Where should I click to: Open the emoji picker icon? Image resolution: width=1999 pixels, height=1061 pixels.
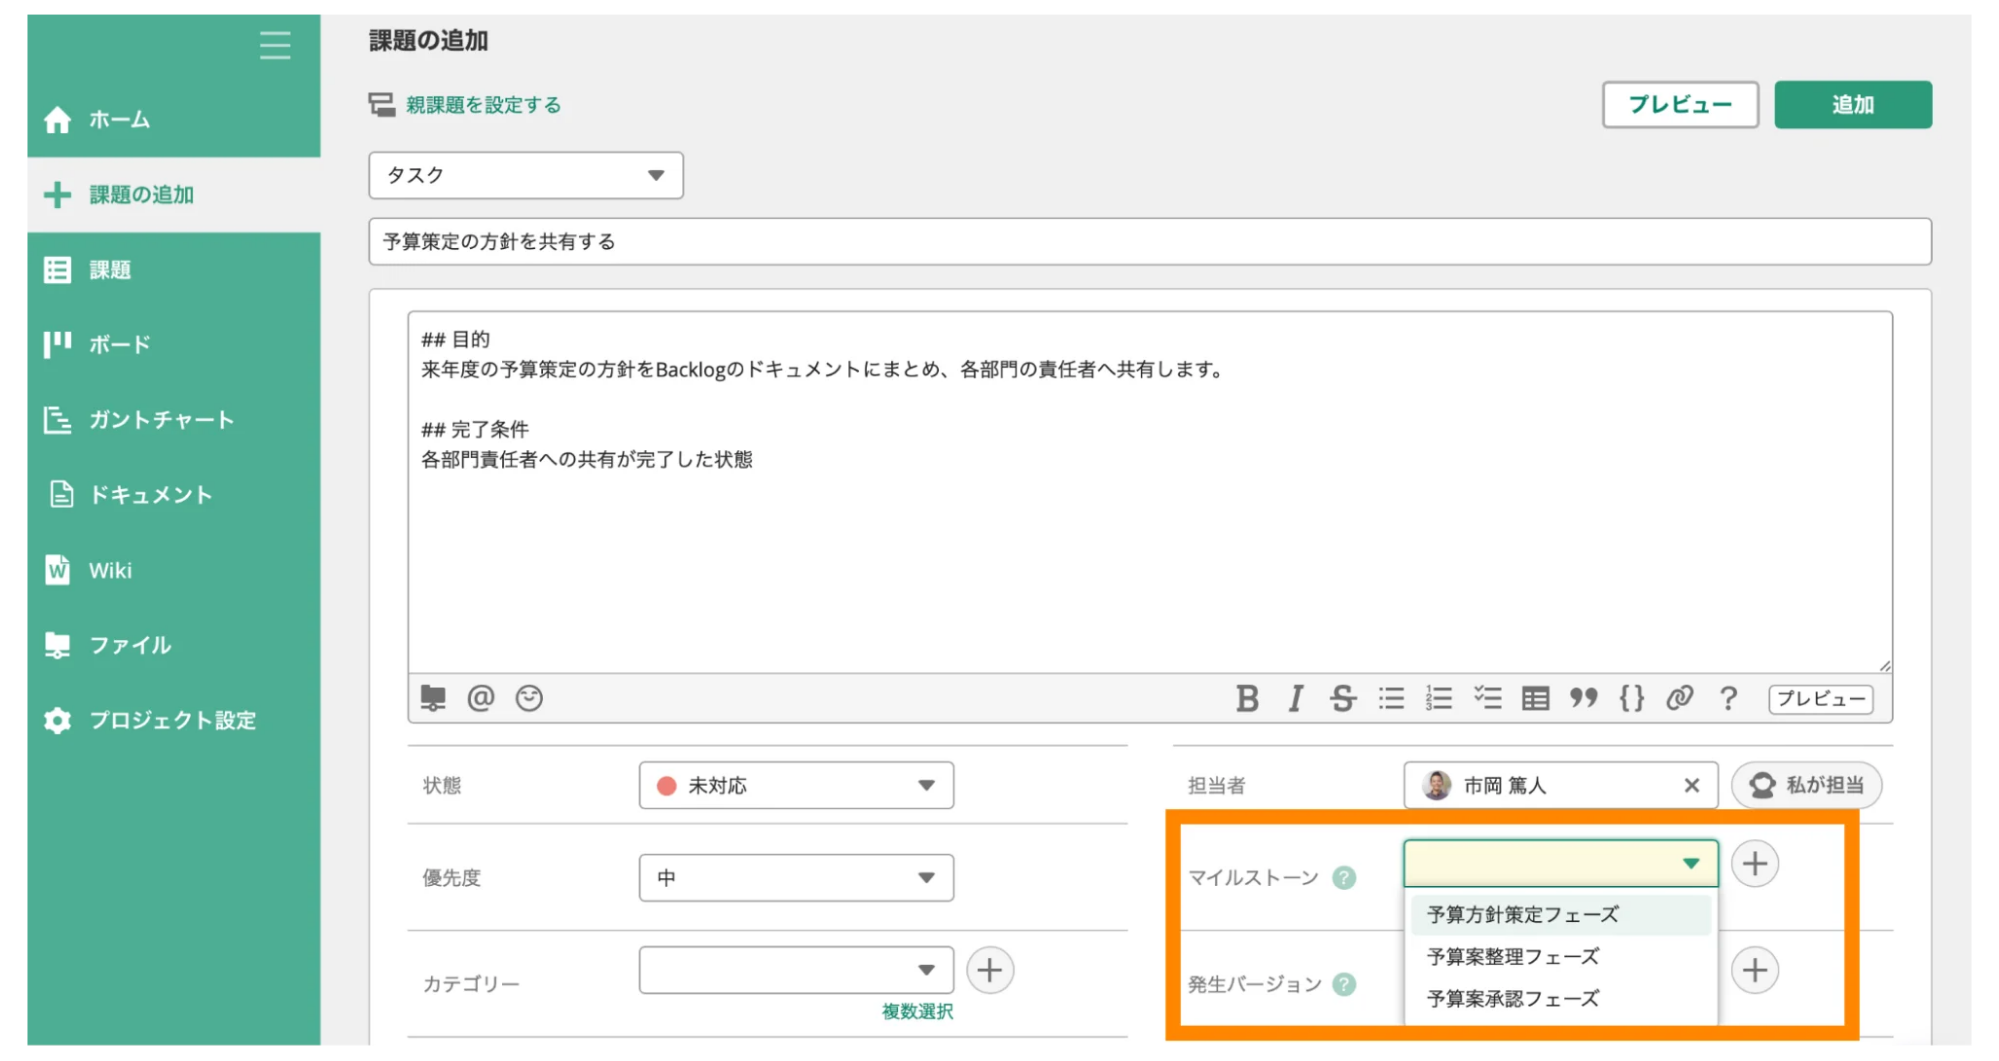pyautogui.click(x=529, y=698)
